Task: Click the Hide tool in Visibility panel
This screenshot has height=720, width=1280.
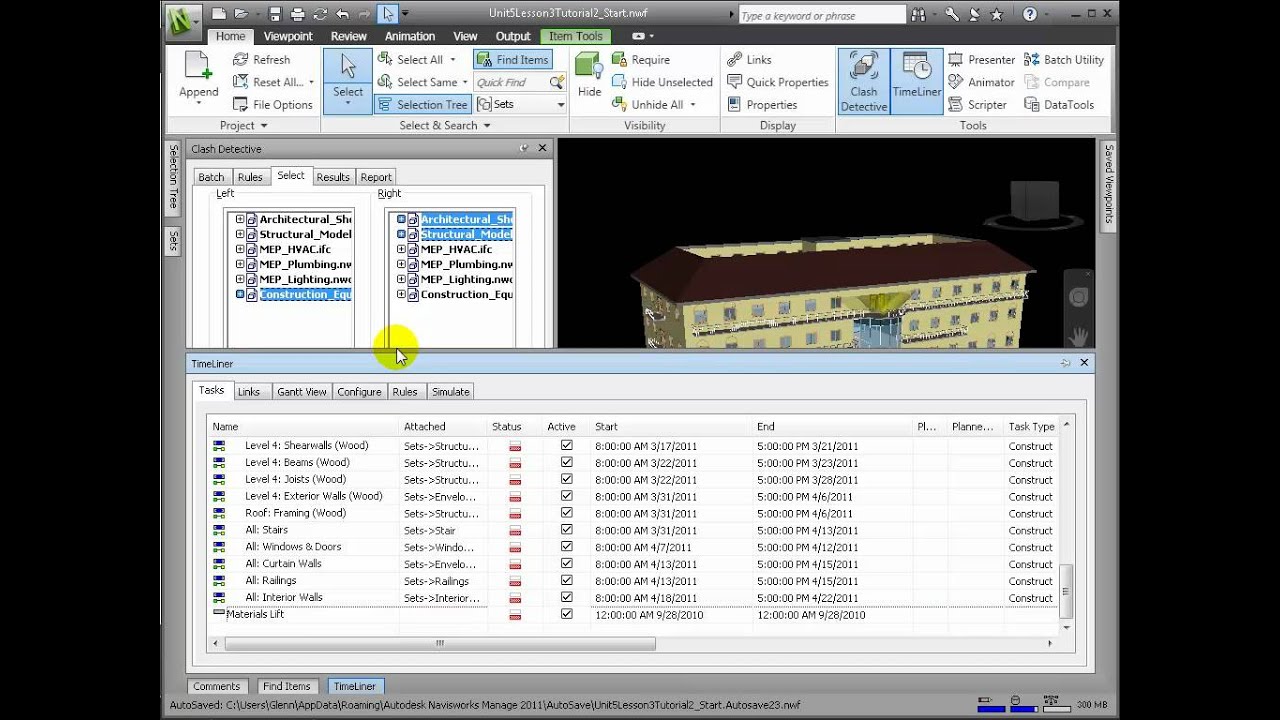Action: pos(590,77)
